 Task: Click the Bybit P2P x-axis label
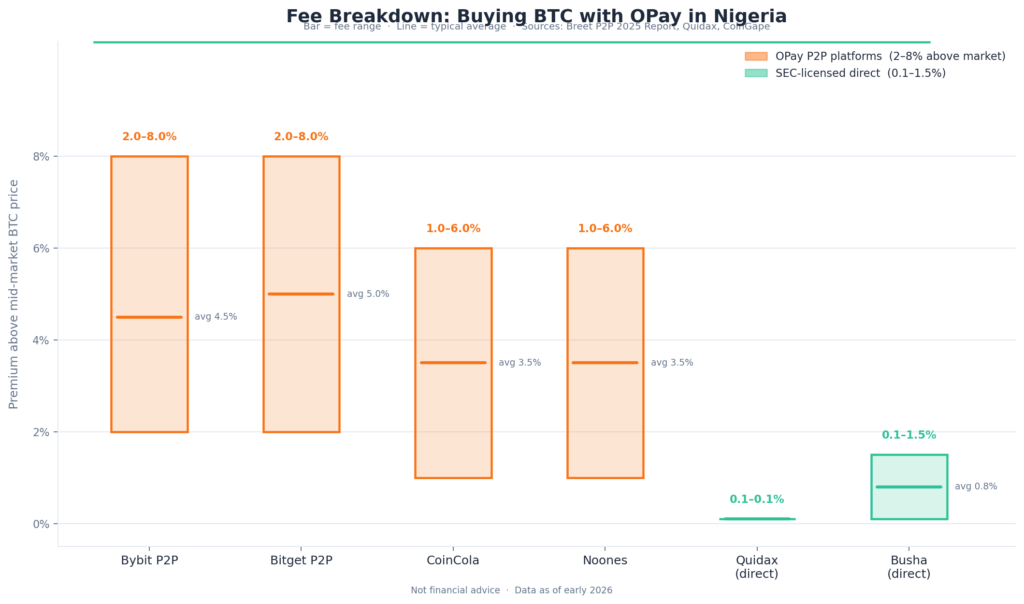tap(149, 560)
